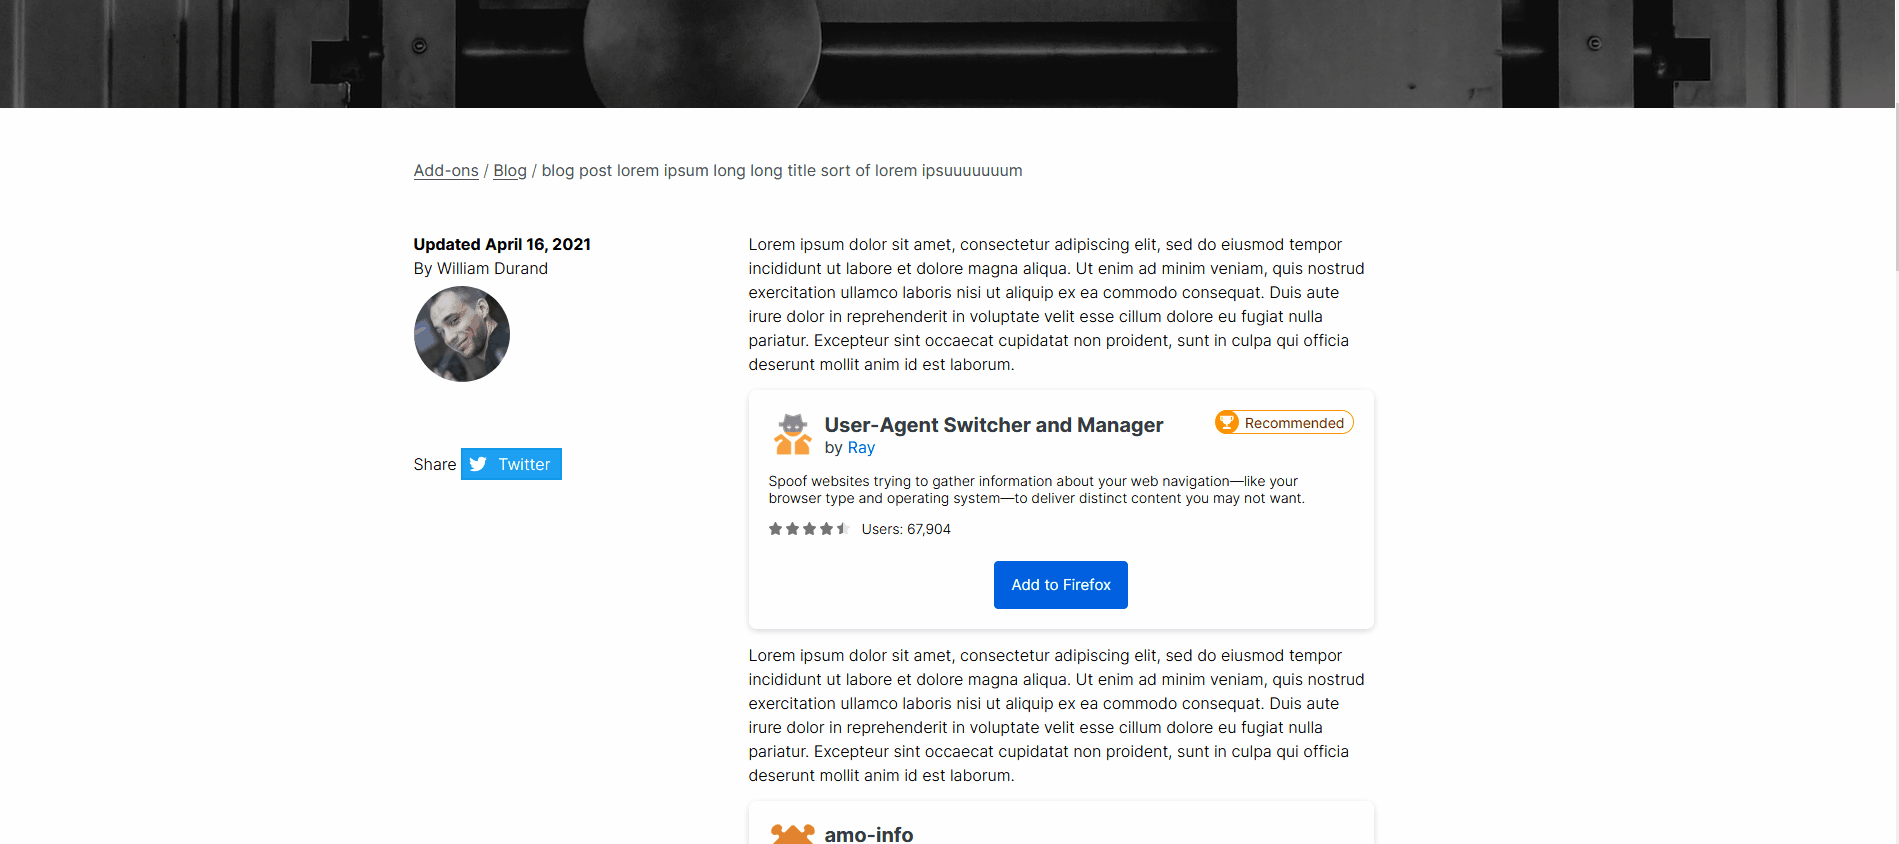Open the User-Agent Switcher and Manager title
This screenshot has width=1899, height=844.
(993, 424)
